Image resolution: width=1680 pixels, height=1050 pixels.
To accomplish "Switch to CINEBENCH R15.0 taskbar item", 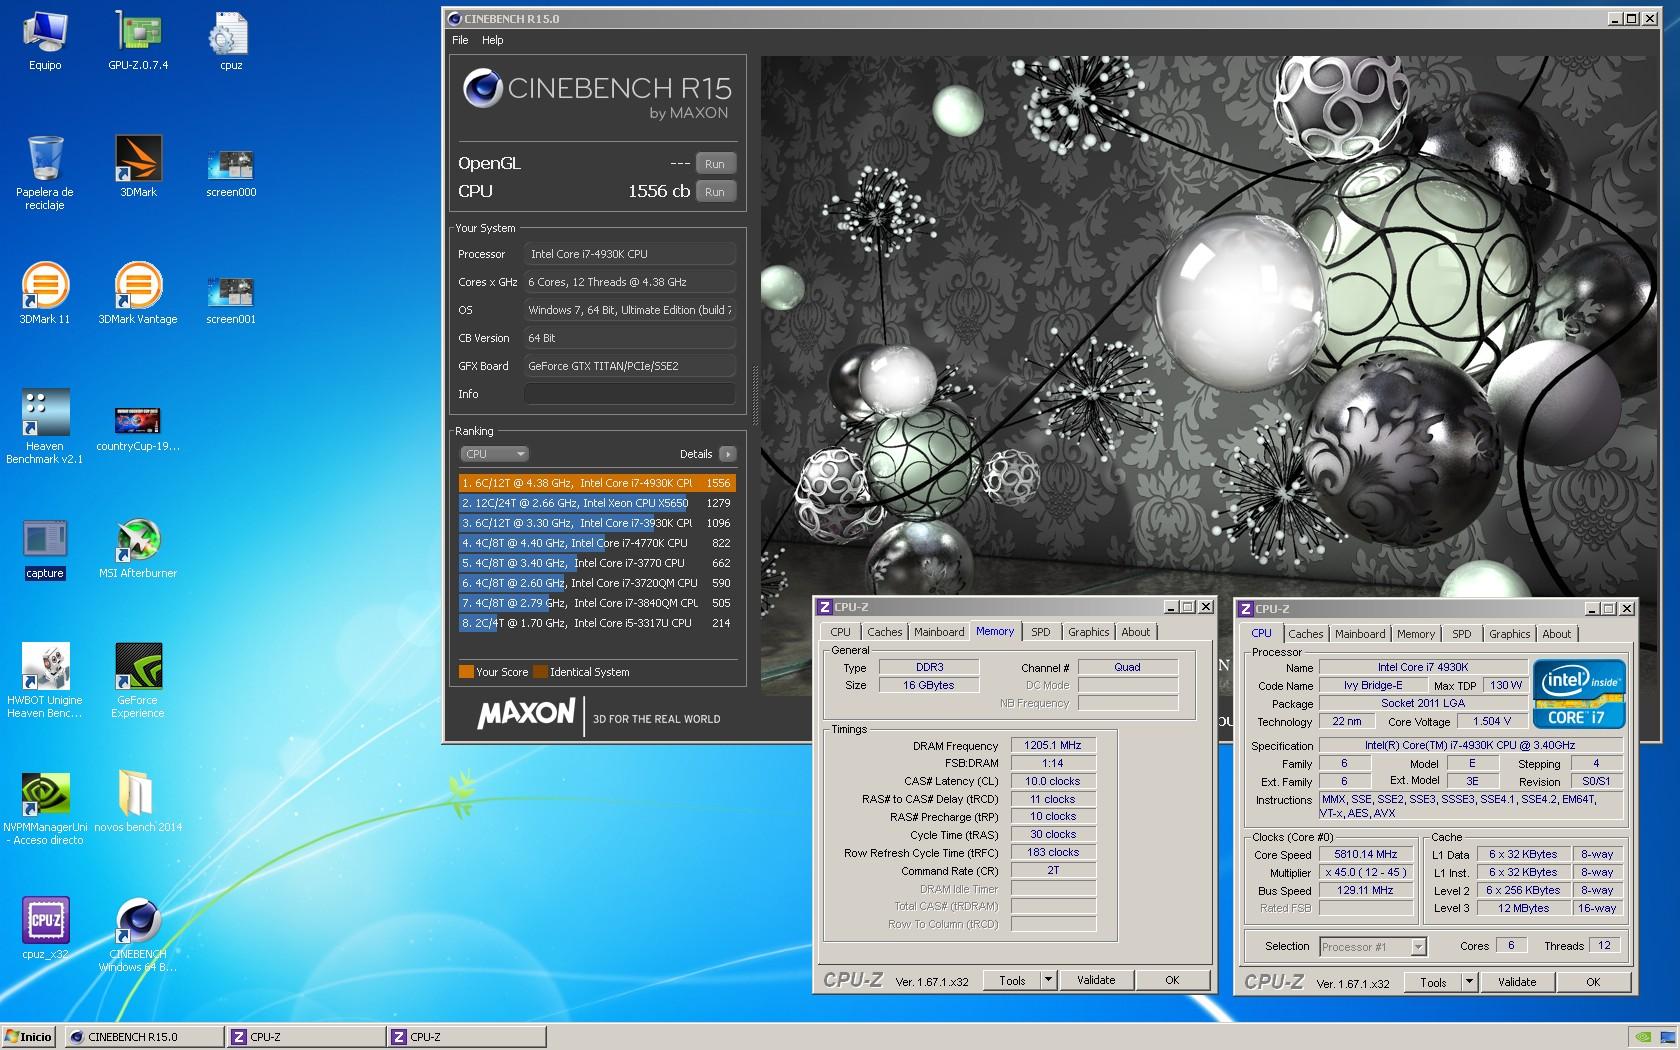I will pos(144,1037).
